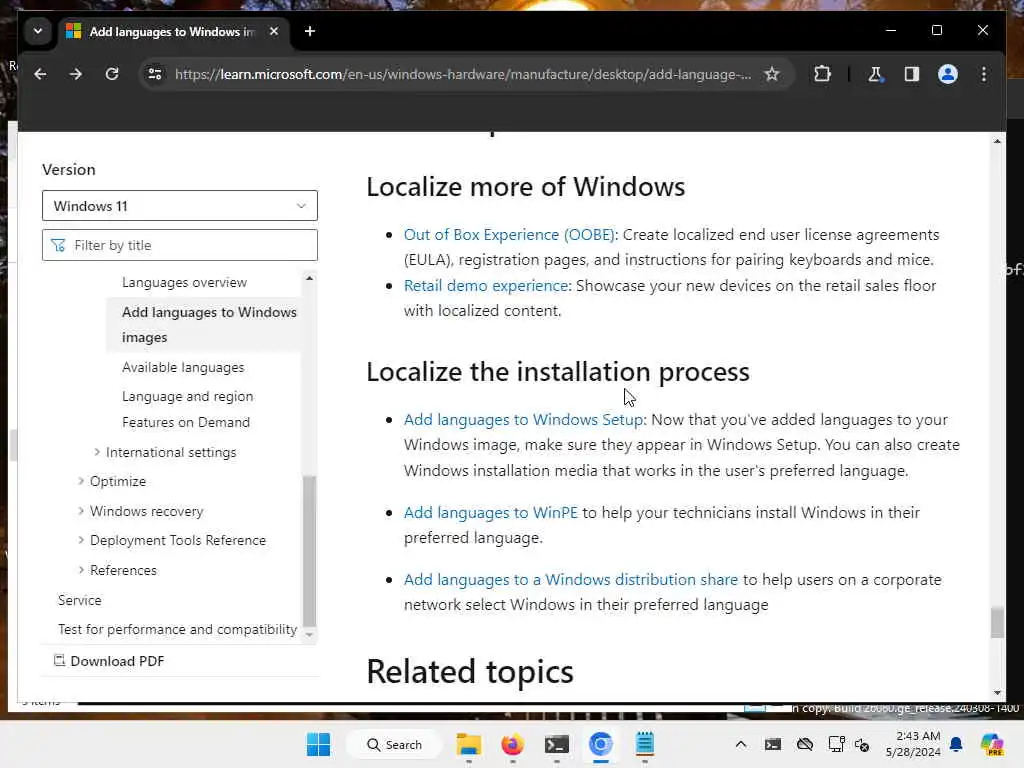
Task: Expand Deployment Tools Reference node
Action: pos(81,540)
